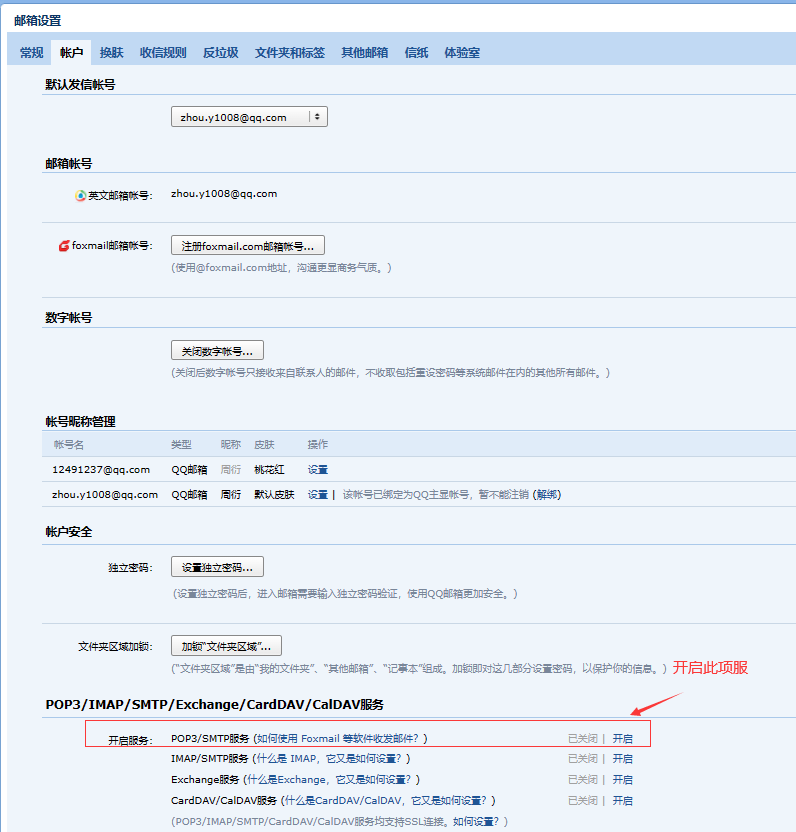Enable the IMAP/SMTP service
This screenshot has width=796, height=832.
[622, 759]
